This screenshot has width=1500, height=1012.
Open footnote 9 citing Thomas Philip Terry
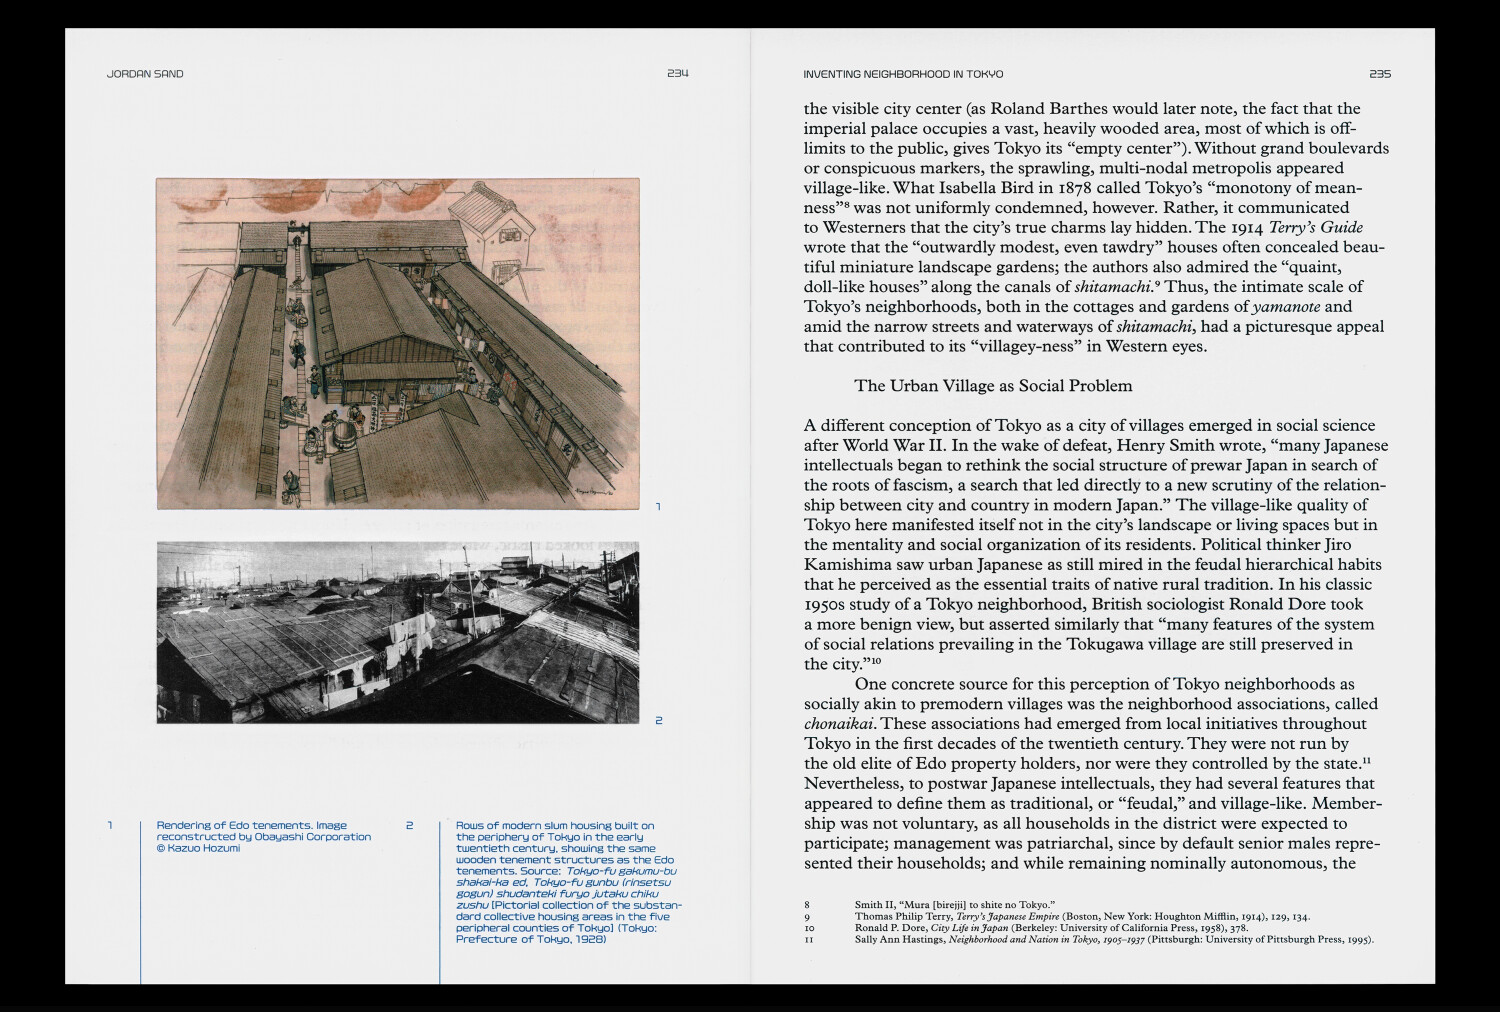1081,916
